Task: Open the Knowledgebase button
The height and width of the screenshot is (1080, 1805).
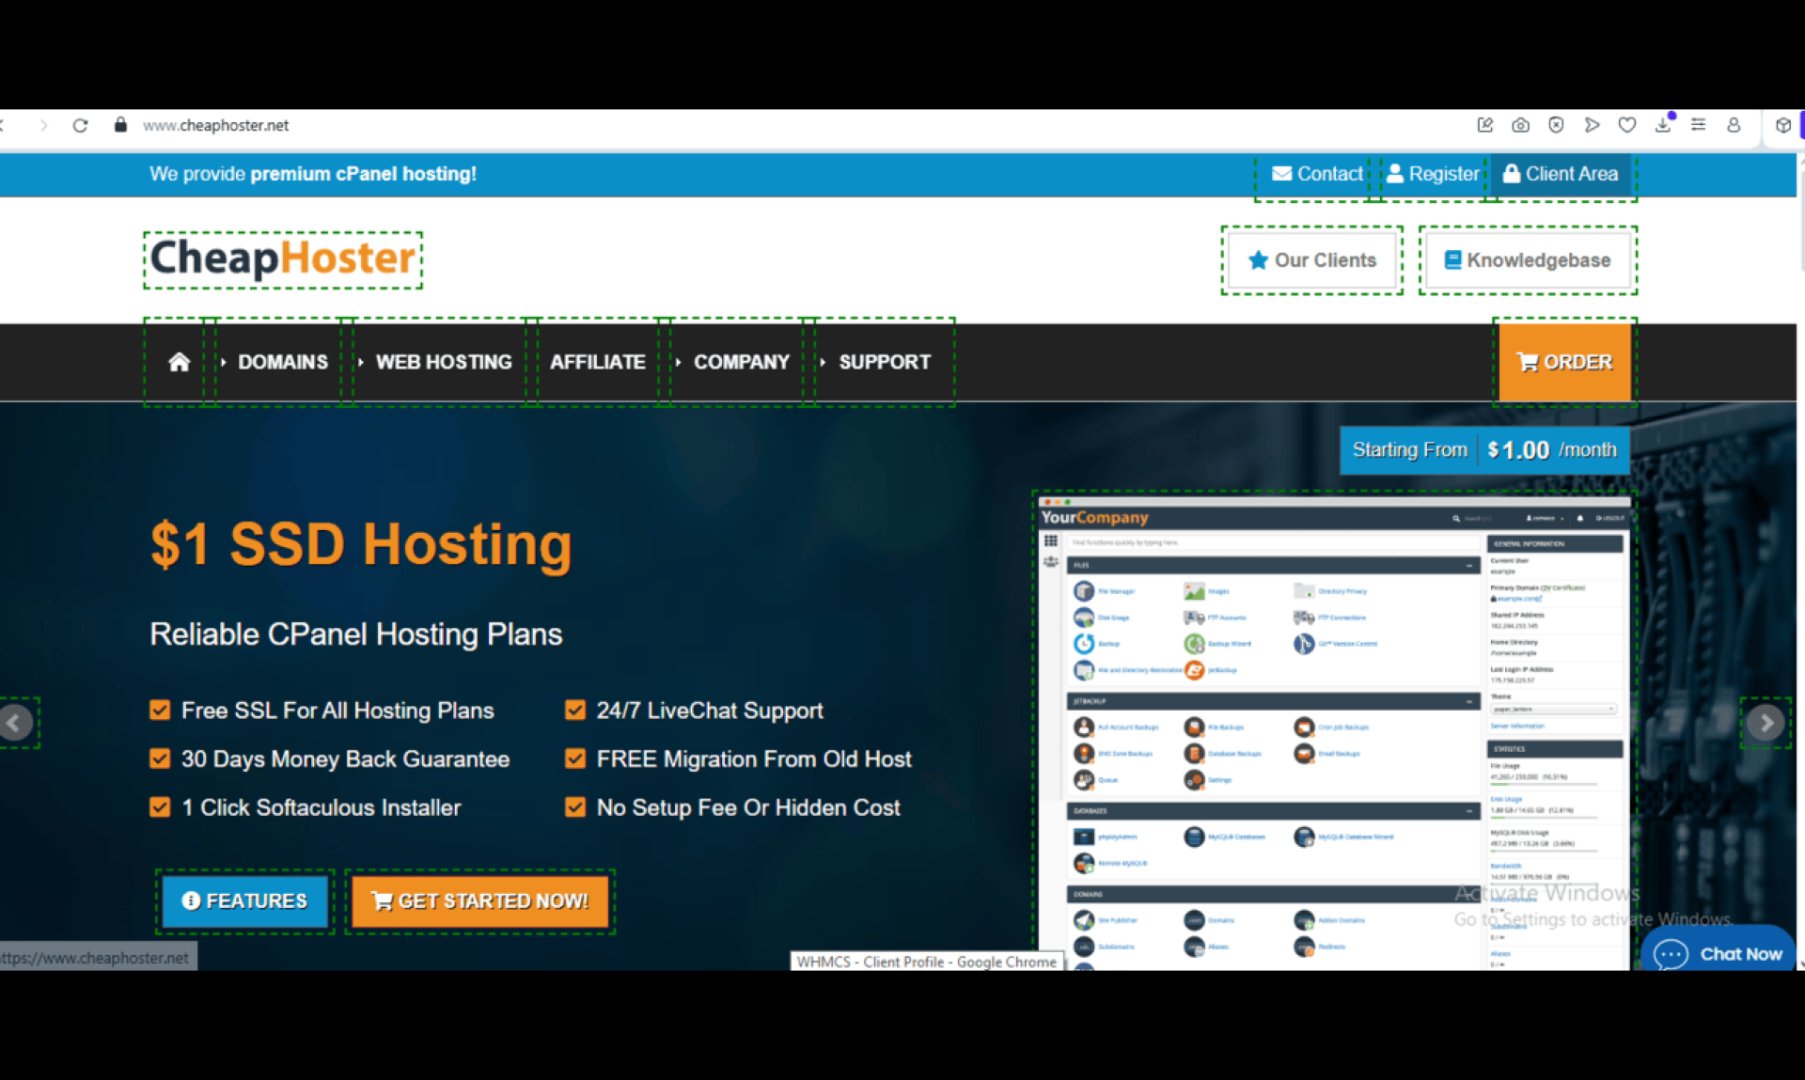Action: pyautogui.click(x=1528, y=260)
